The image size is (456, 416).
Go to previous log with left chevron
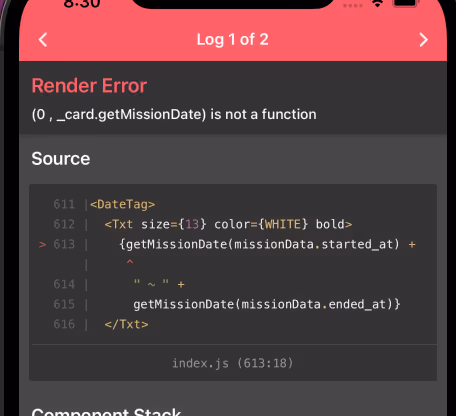coord(43,40)
